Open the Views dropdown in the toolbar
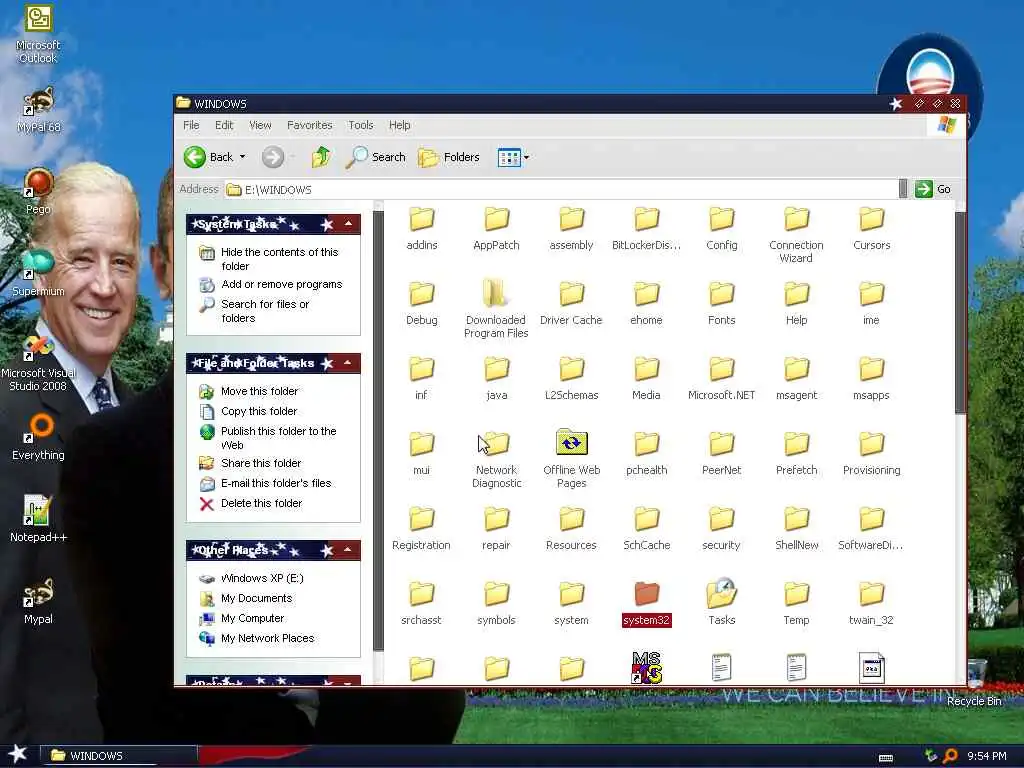Screen dimensions: 1024x768 click(x=513, y=157)
